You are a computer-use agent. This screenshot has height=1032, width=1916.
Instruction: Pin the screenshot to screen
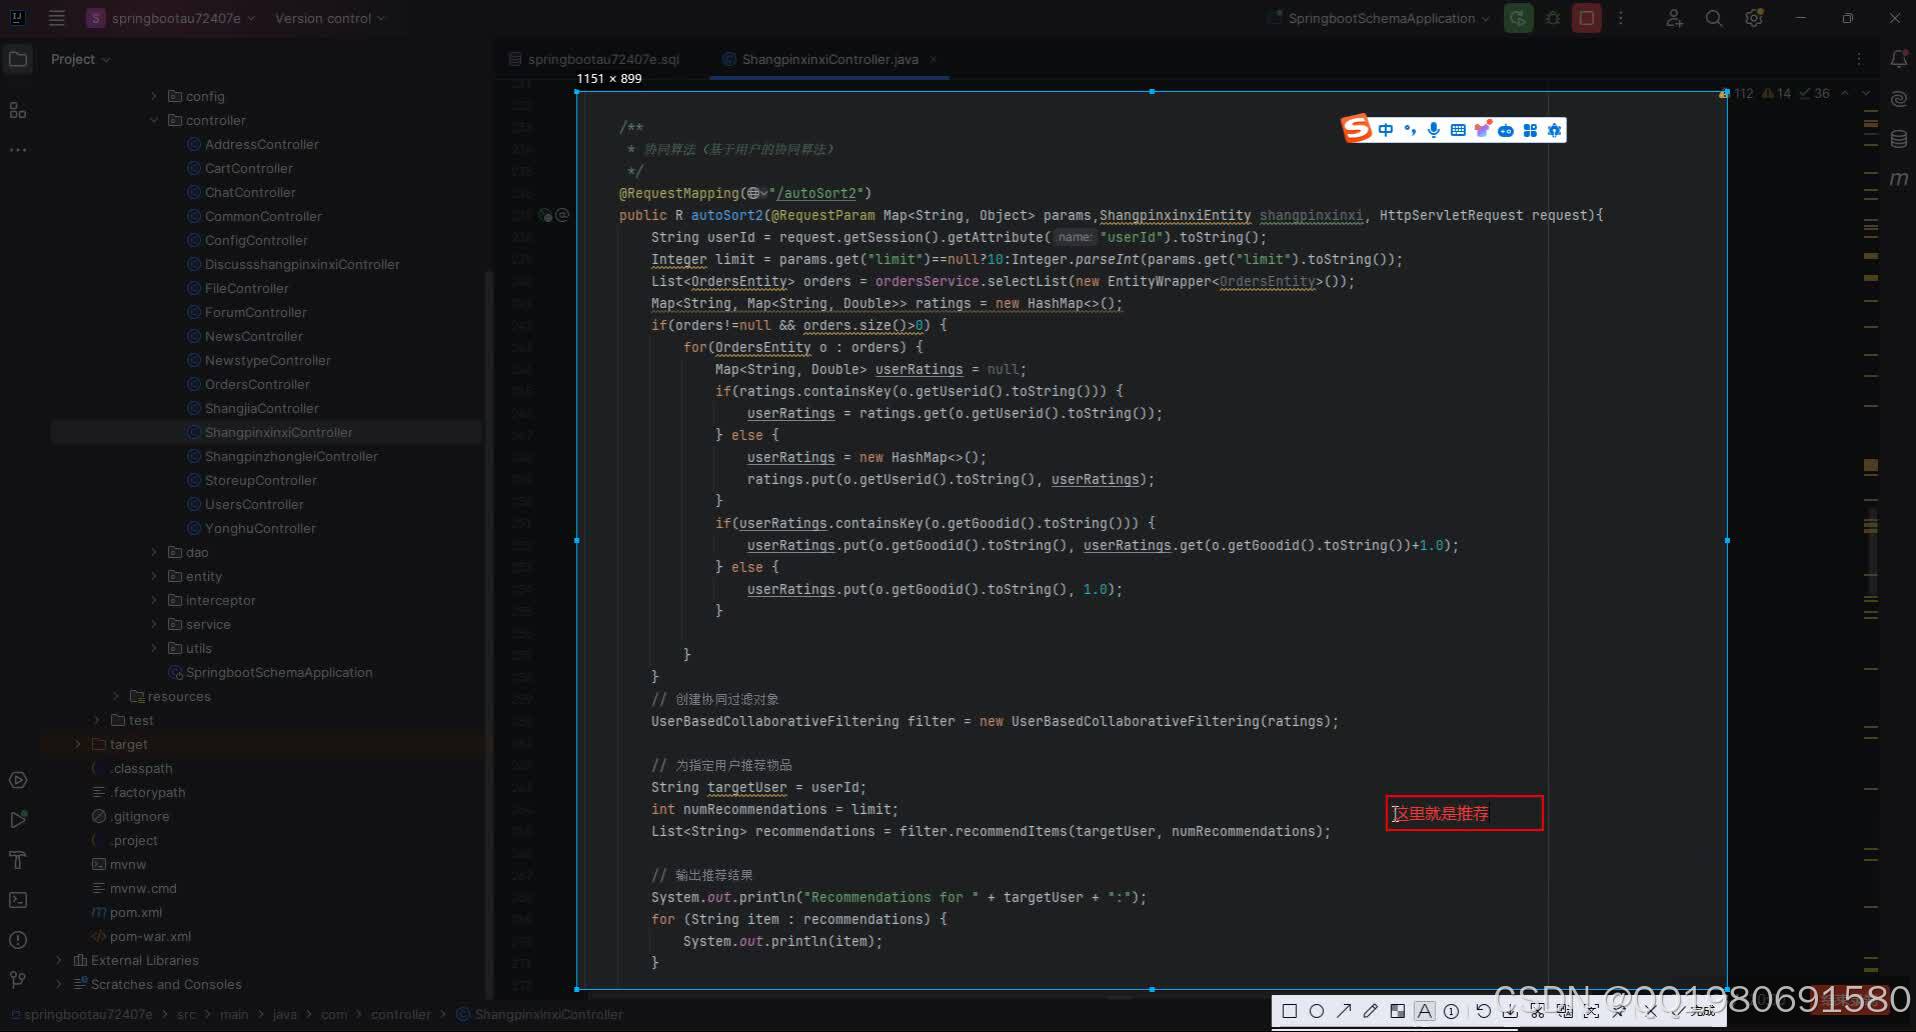pos(1618,1011)
